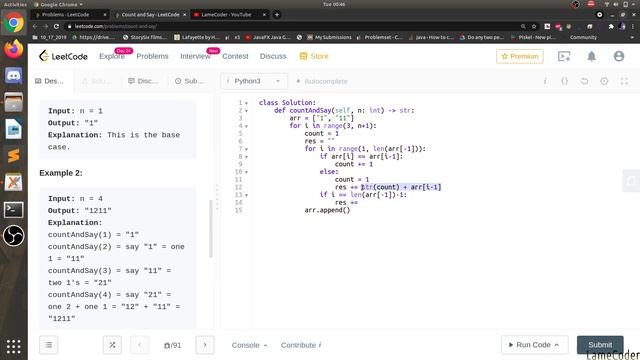This screenshot has width=640, height=360.
Task: Reload the page in Chrome
Action: (56, 26)
